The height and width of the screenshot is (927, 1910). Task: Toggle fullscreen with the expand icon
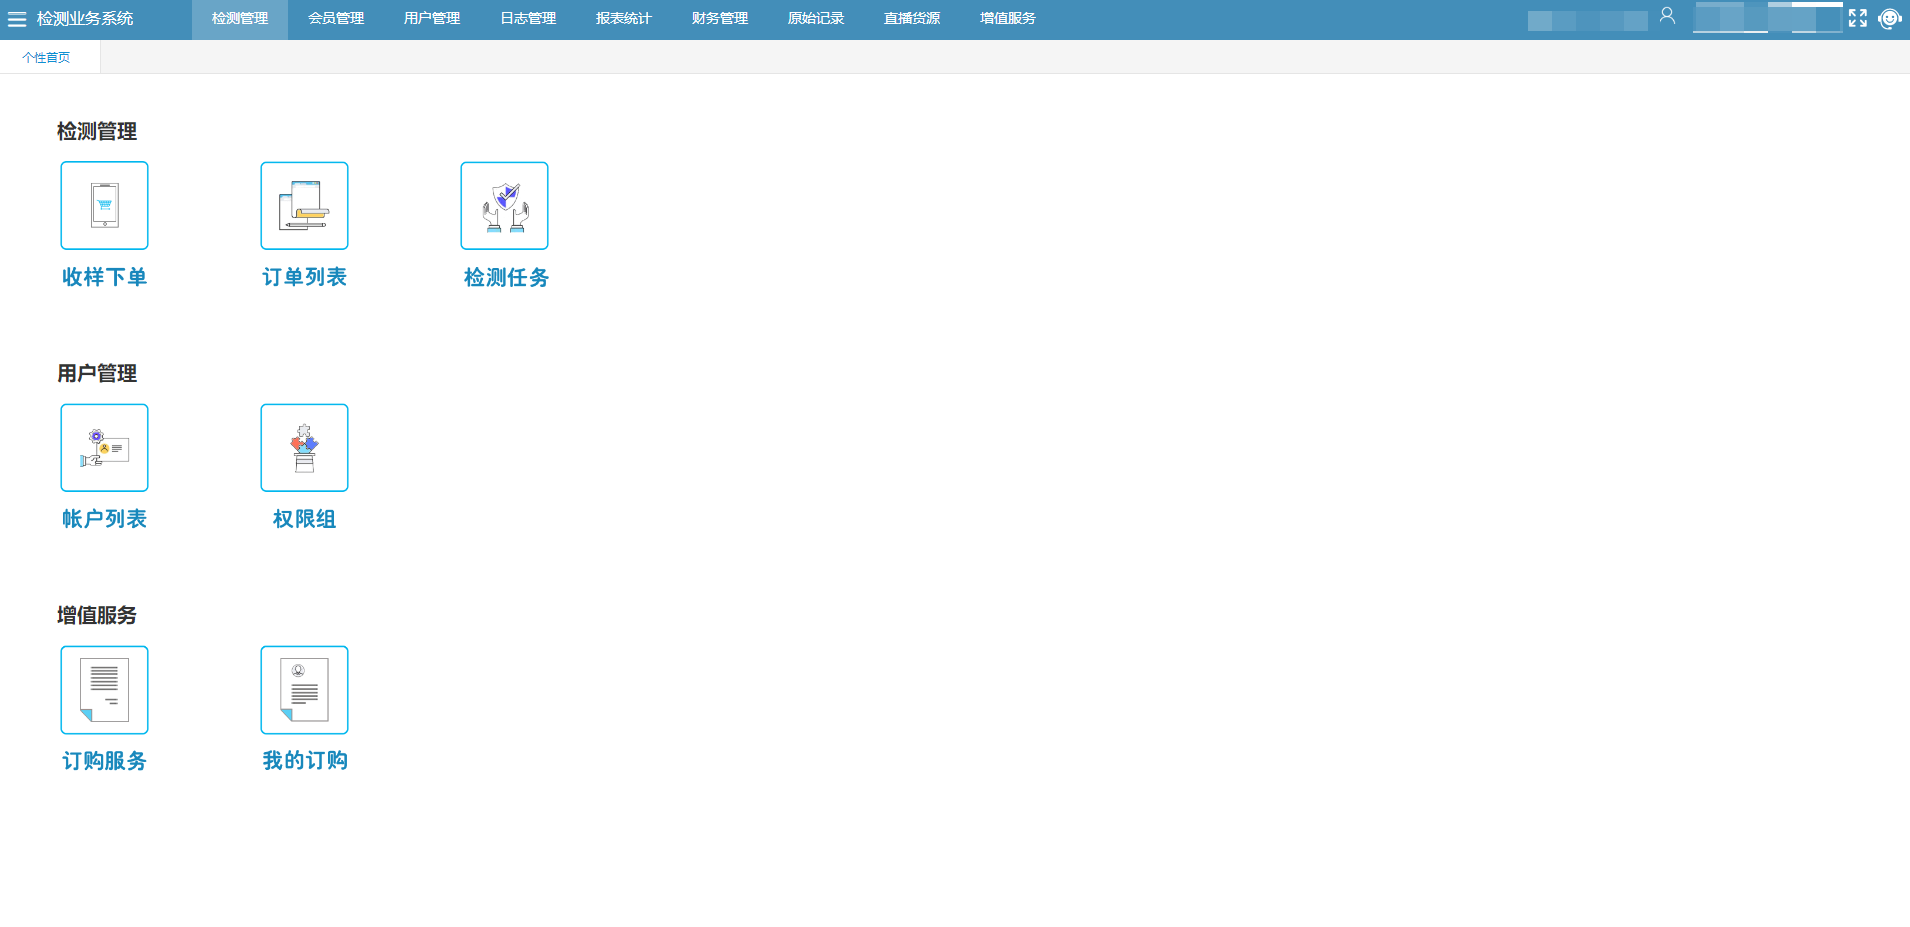[x=1857, y=18]
